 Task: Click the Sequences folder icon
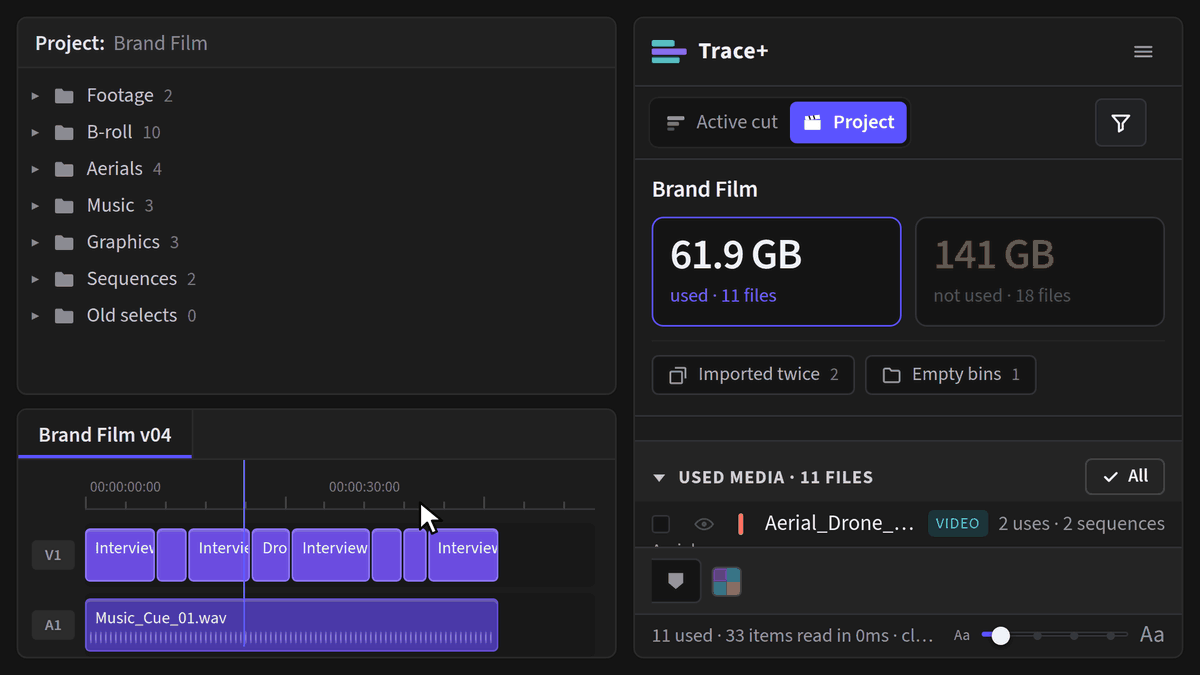pos(64,279)
